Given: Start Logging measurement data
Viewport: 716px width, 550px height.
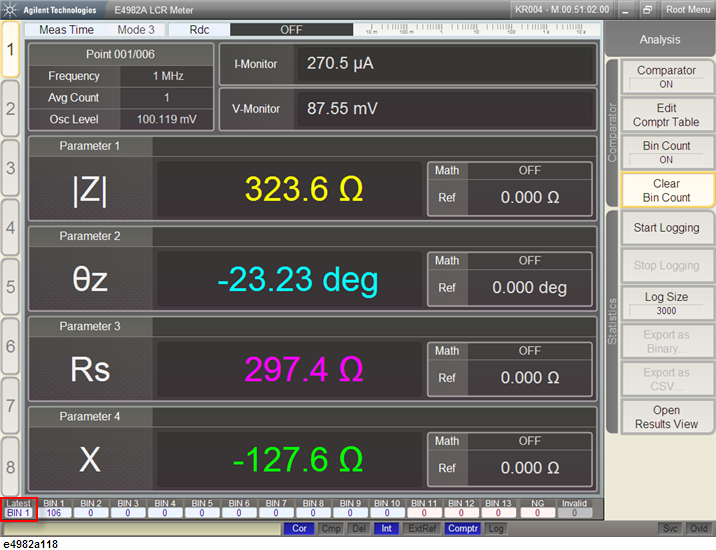Looking at the screenshot, I should 666,228.
